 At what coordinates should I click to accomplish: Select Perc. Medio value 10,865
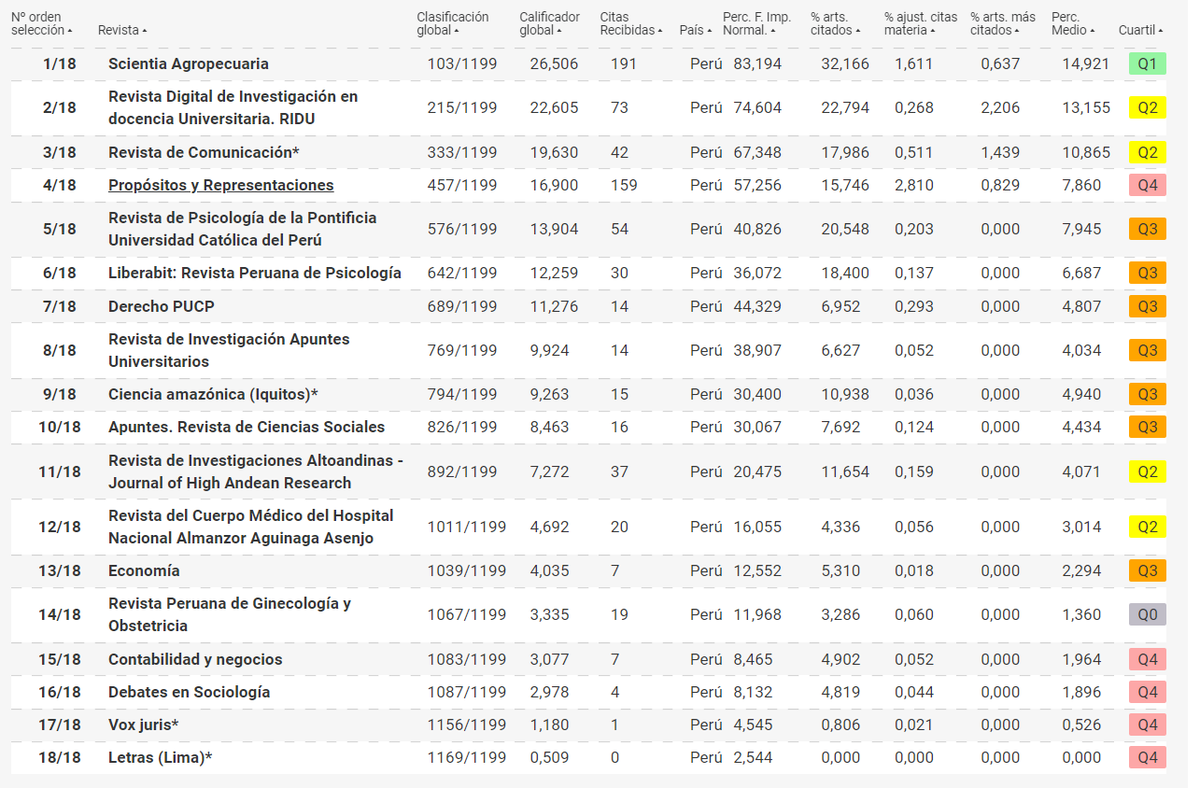click(1086, 152)
